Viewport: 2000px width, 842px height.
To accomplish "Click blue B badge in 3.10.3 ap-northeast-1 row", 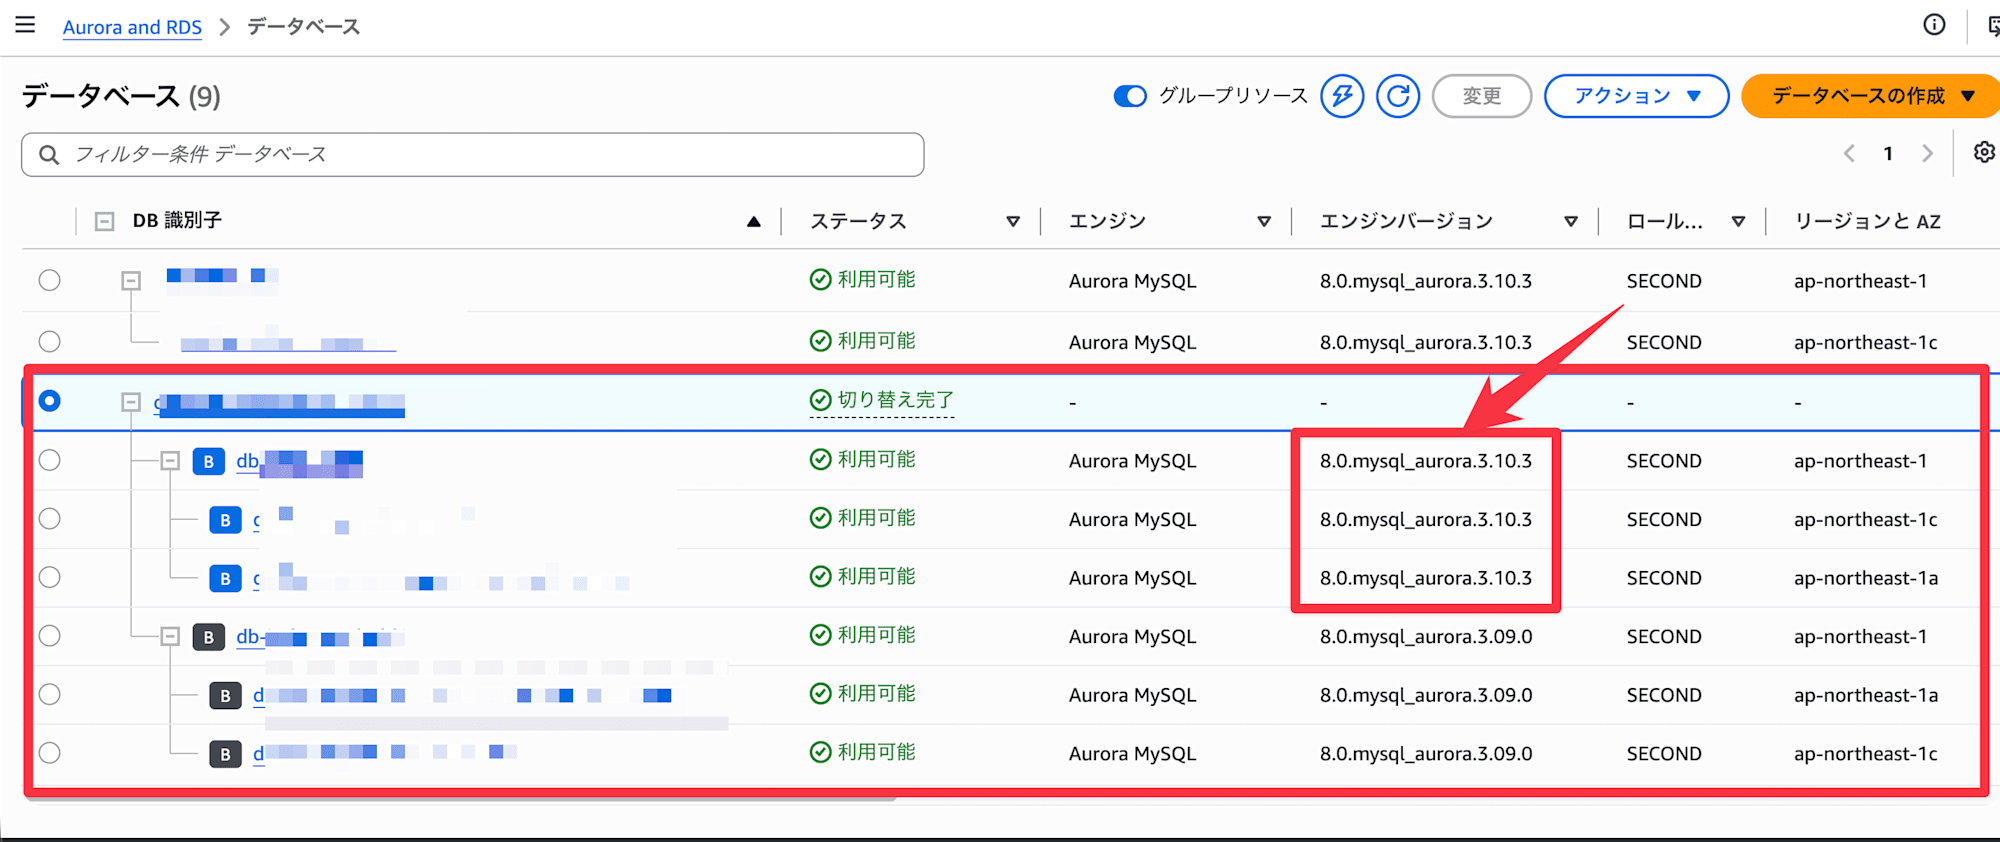I will click(x=208, y=461).
